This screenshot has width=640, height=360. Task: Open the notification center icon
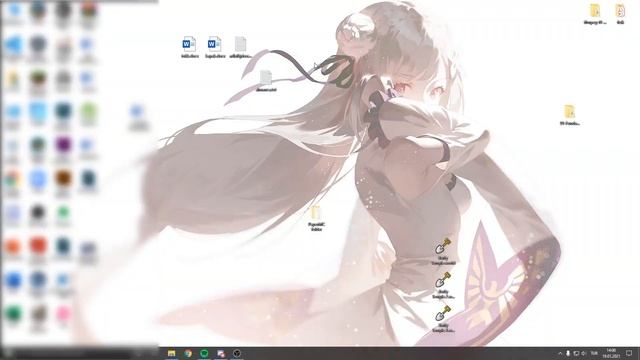click(629, 353)
